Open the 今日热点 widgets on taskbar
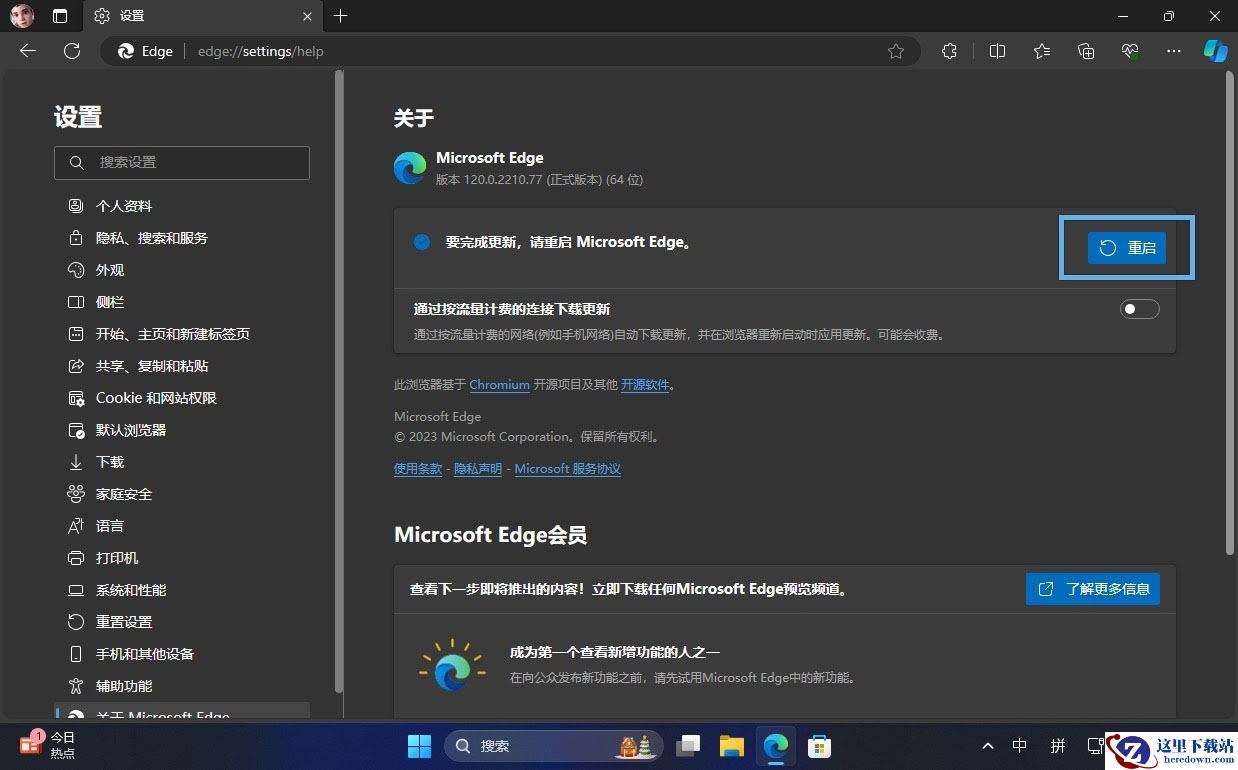This screenshot has width=1238, height=770. coord(48,745)
